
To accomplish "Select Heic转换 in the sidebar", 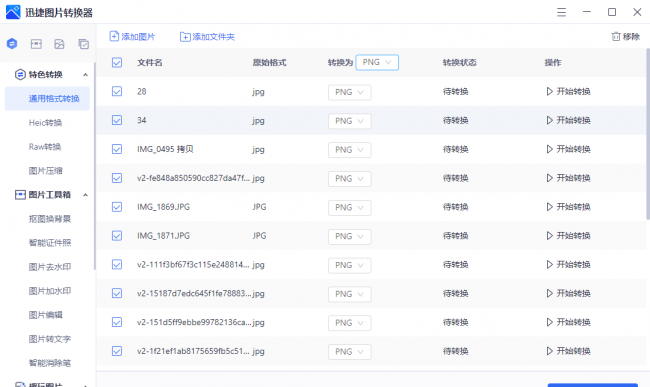I will point(45,123).
